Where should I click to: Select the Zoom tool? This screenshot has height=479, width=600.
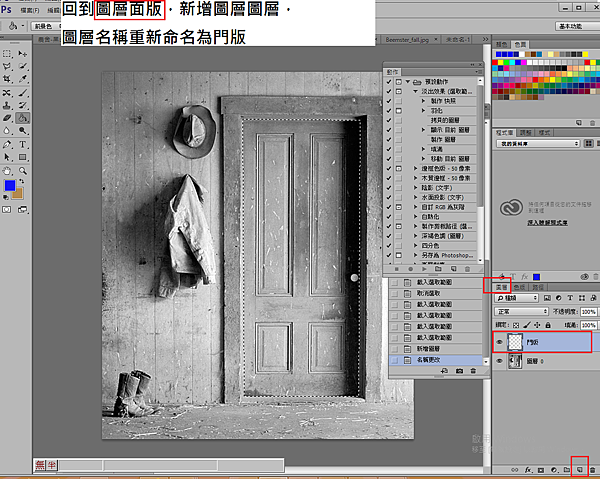23,171
